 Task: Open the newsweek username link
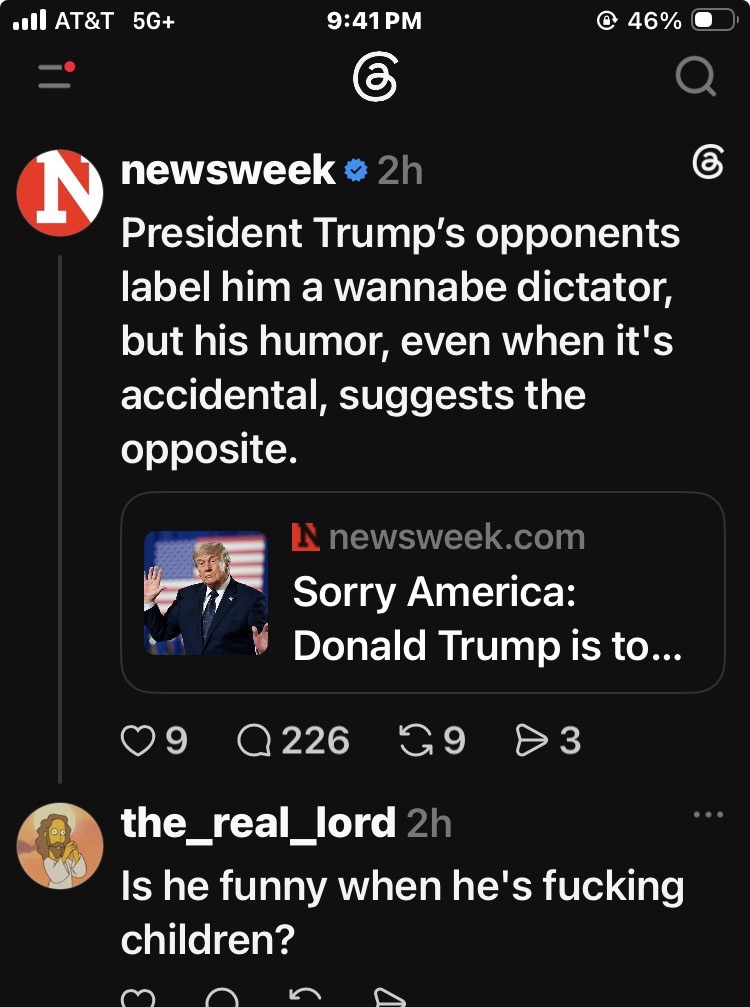coord(228,170)
